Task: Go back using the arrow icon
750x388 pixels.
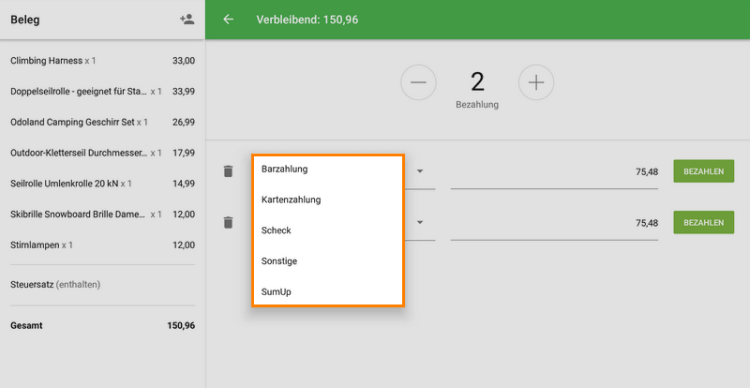Action: [228, 20]
